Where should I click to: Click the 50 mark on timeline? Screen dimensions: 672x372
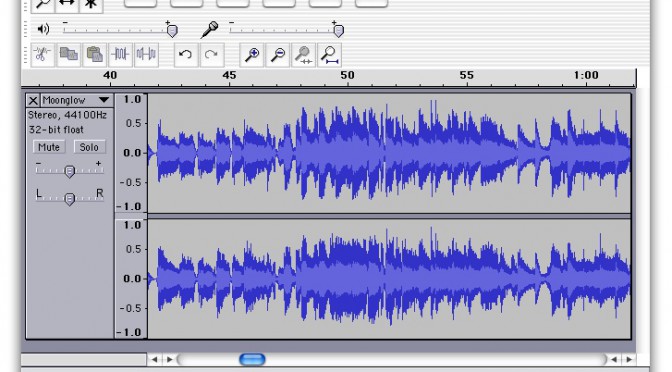click(x=348, y=75)
